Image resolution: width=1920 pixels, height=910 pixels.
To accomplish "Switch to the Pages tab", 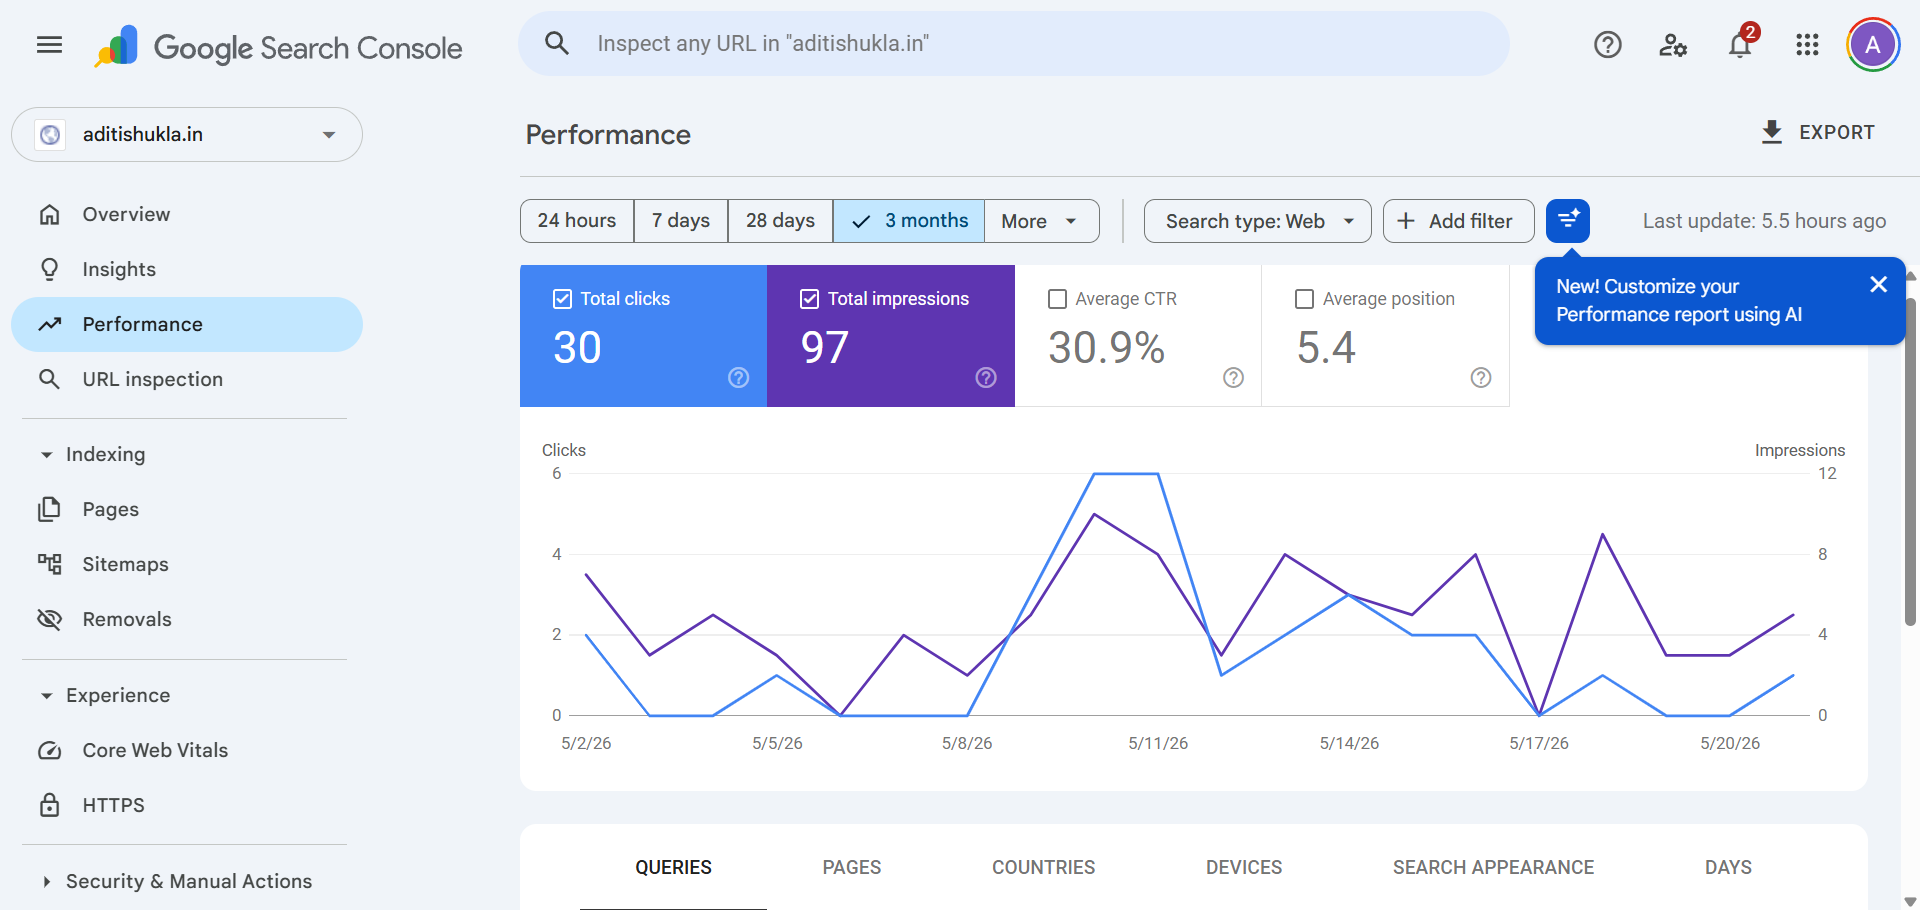I will click(852, 867).
